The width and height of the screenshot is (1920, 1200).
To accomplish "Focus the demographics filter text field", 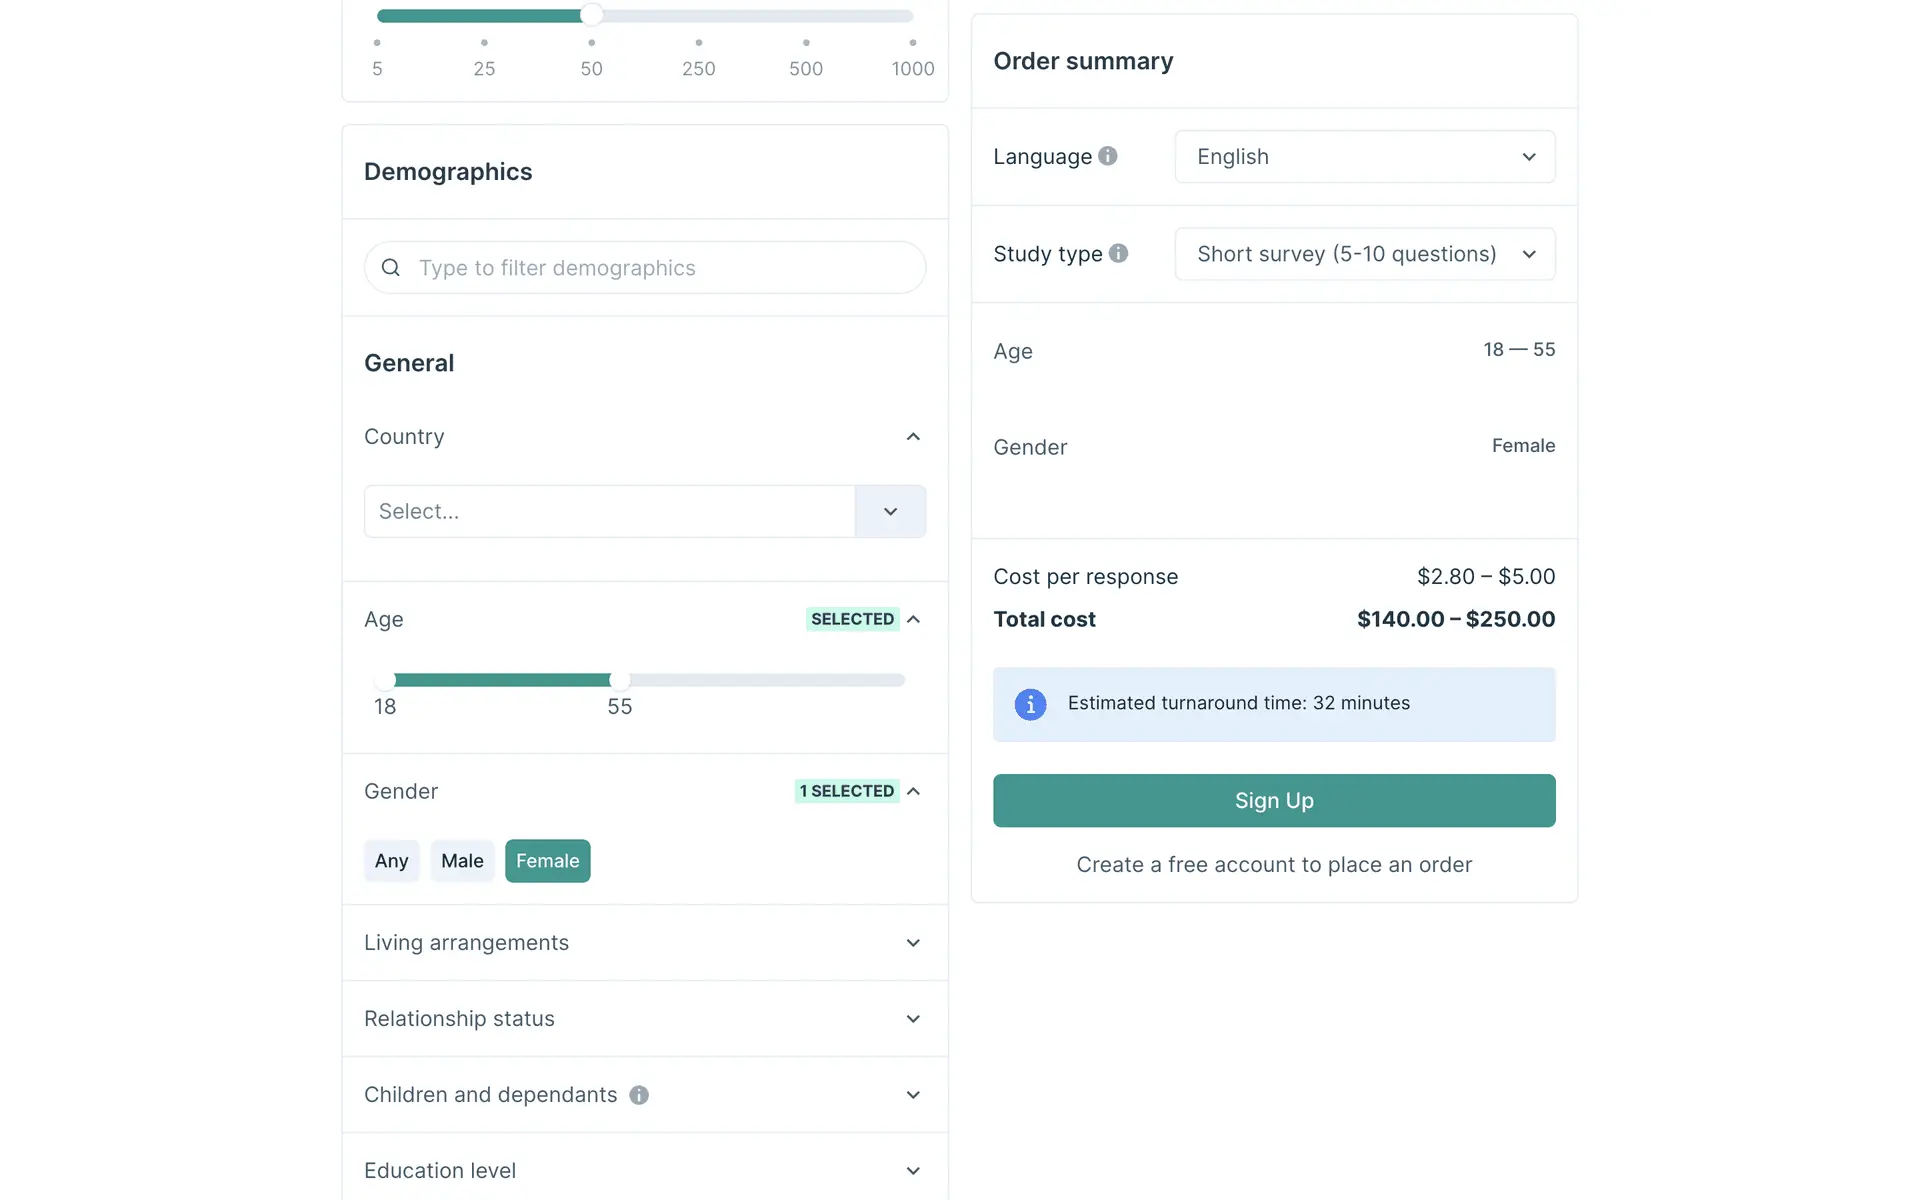I will coord(660,268).
